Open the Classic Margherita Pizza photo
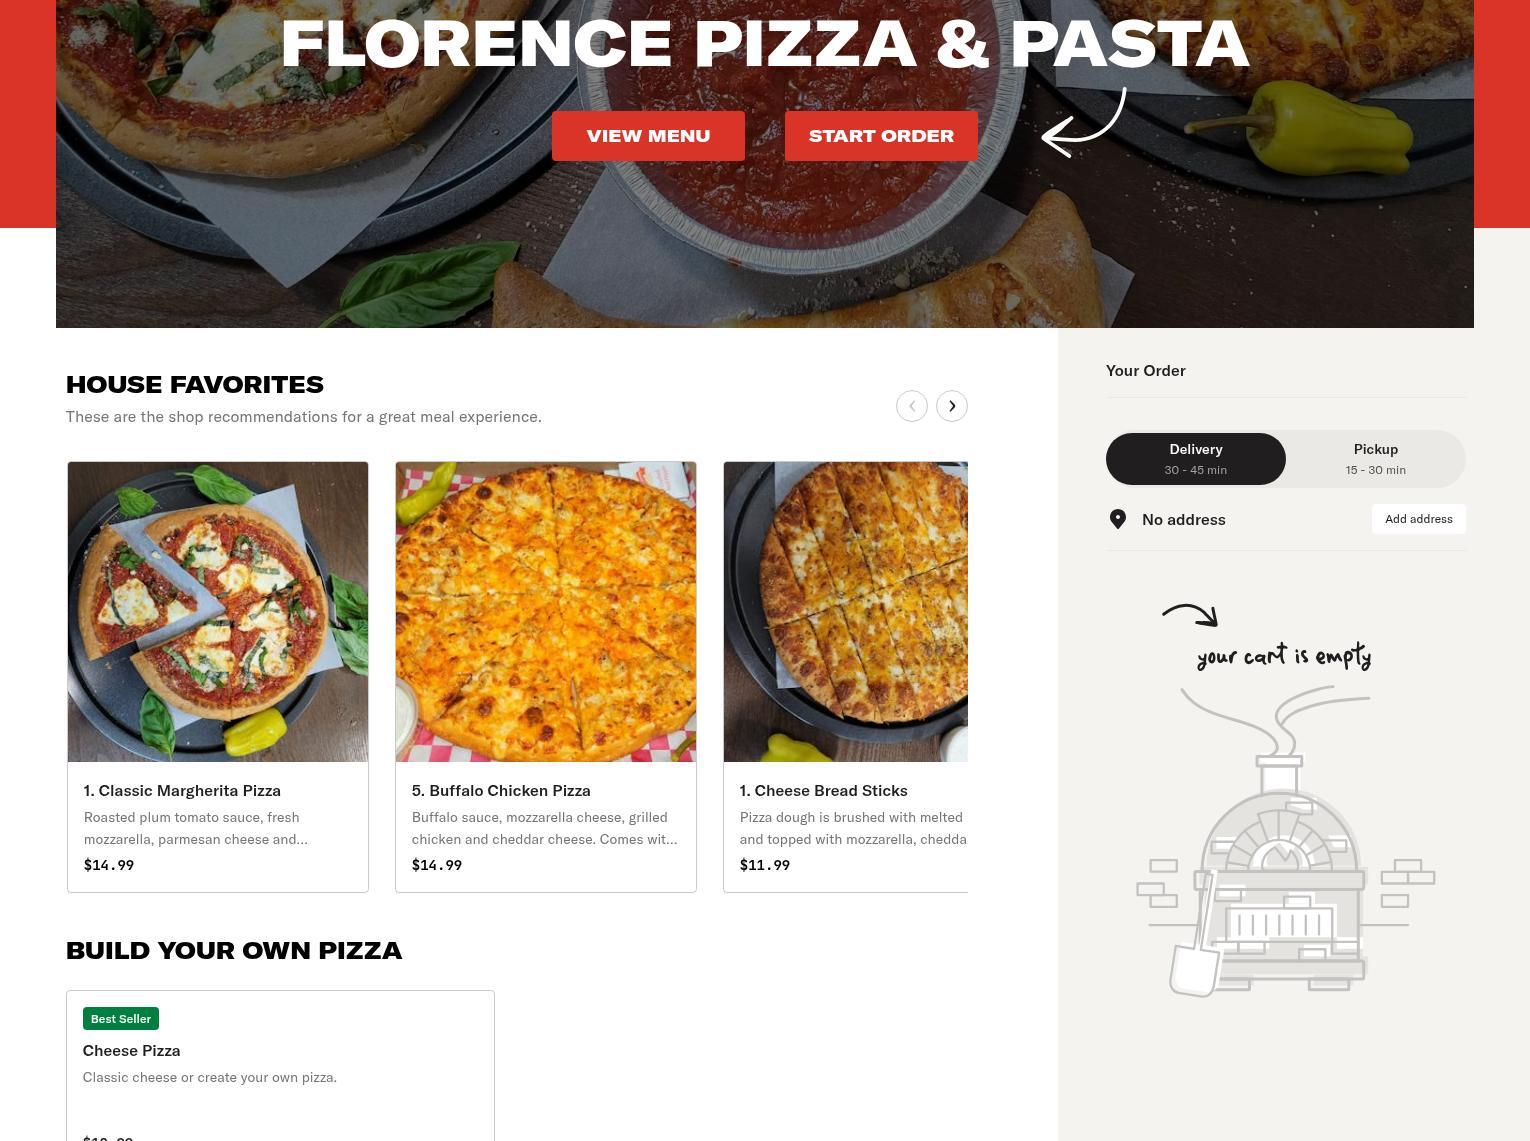The height and width of the screenshot is (1141, 1530). tap(218, 612)
